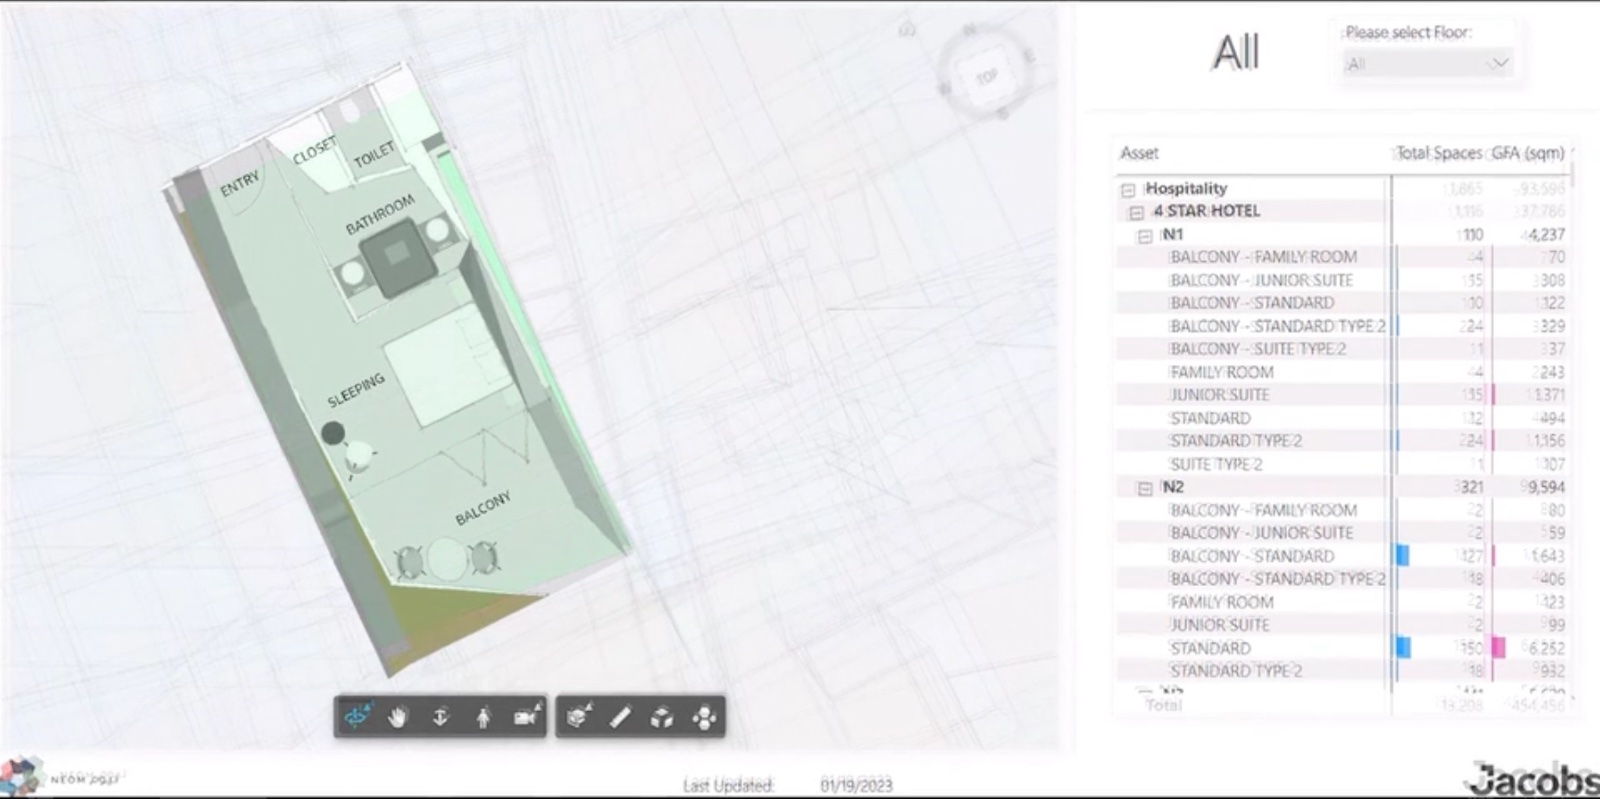This screenshot has width=1600, height=799.
Task: Activate the Pan hand tool
Action: tap(398, 717)
